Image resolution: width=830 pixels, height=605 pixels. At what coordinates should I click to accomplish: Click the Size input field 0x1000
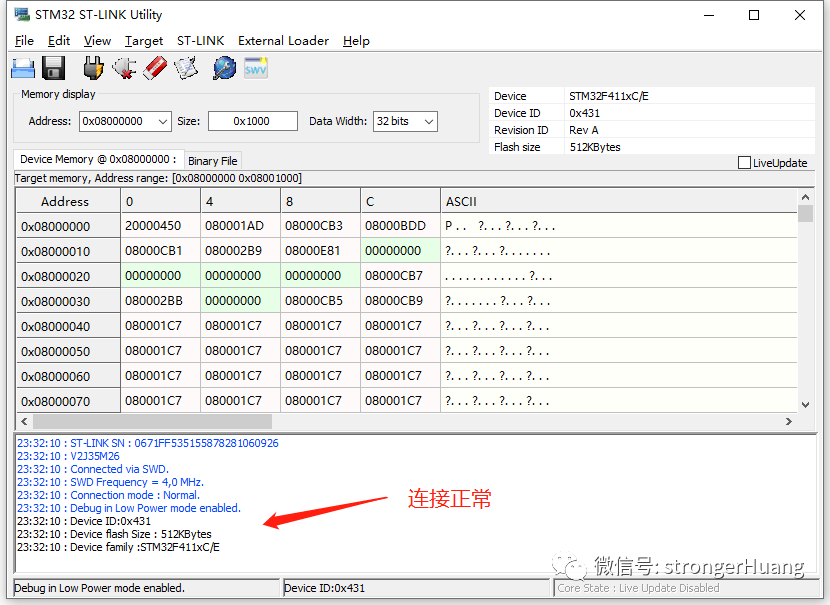tap(252, 121)
